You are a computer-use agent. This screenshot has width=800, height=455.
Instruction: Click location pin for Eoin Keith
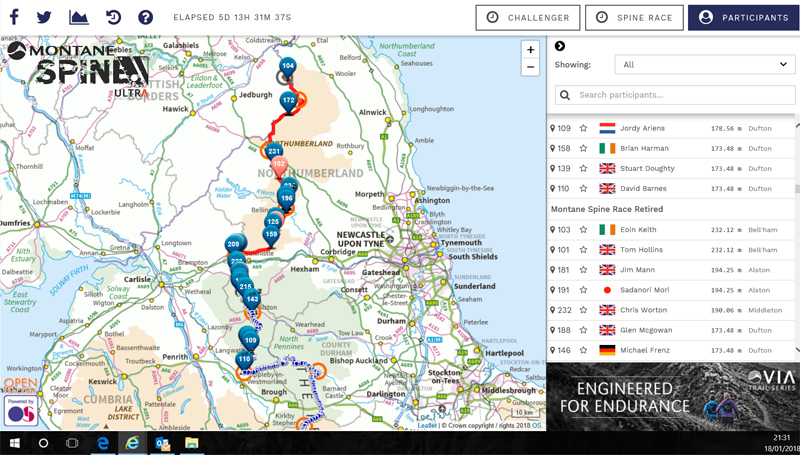553,230
